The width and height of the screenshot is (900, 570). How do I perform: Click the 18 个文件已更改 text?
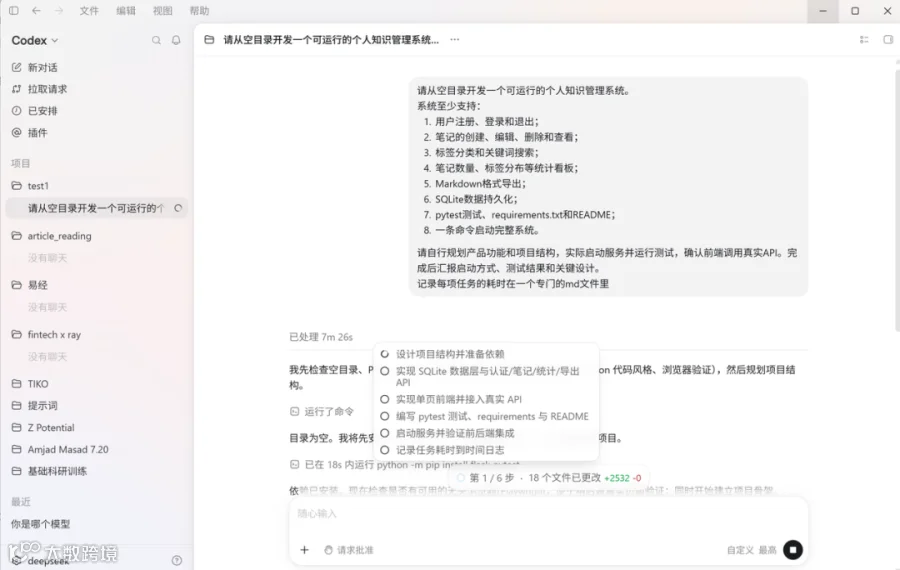(564, 478)
